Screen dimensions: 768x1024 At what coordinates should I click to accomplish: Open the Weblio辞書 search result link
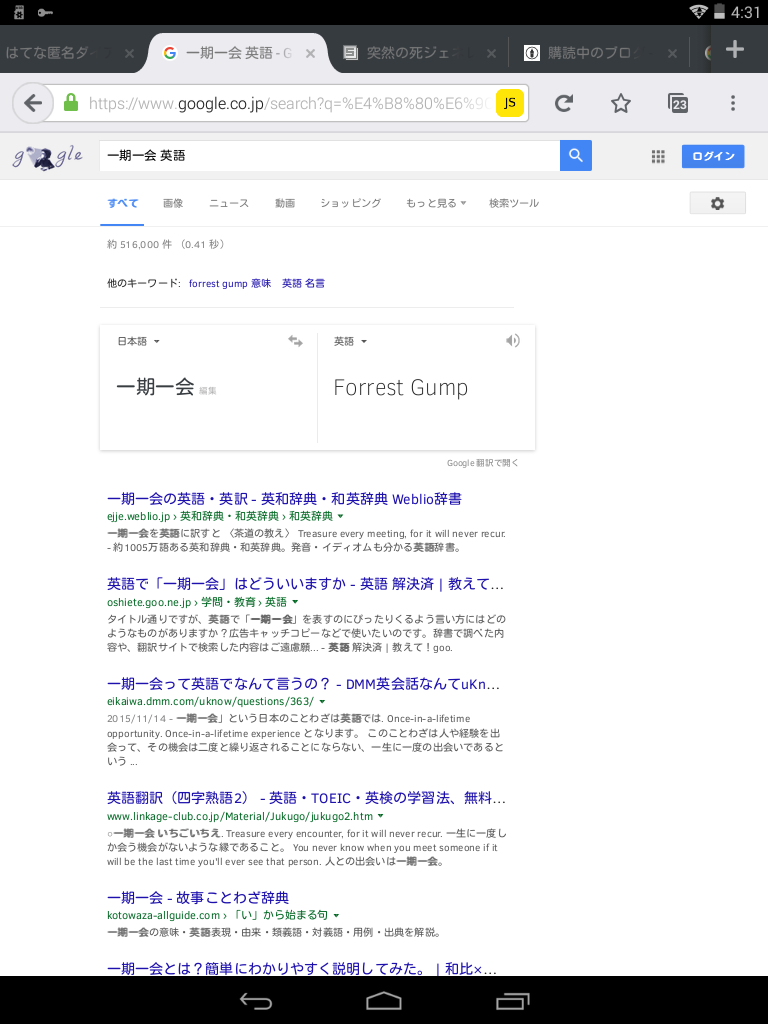point(284,499)
